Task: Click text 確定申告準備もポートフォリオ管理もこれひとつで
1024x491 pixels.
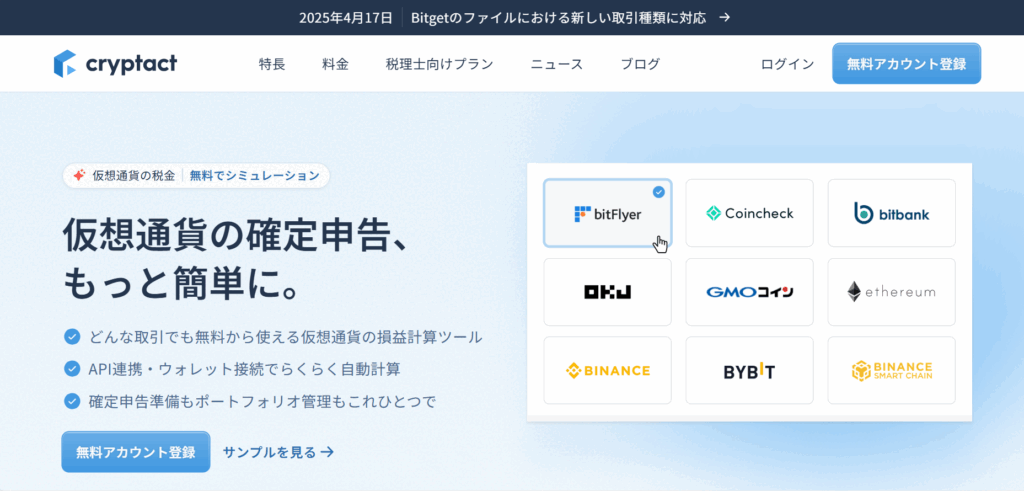Action: [262, 401]
